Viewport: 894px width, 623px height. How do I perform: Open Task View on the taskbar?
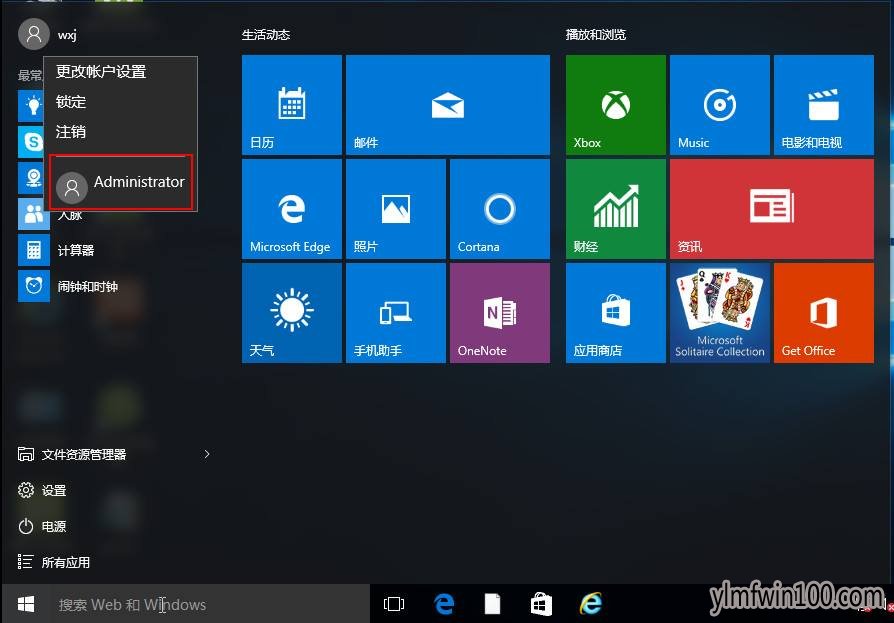(394, 604)
